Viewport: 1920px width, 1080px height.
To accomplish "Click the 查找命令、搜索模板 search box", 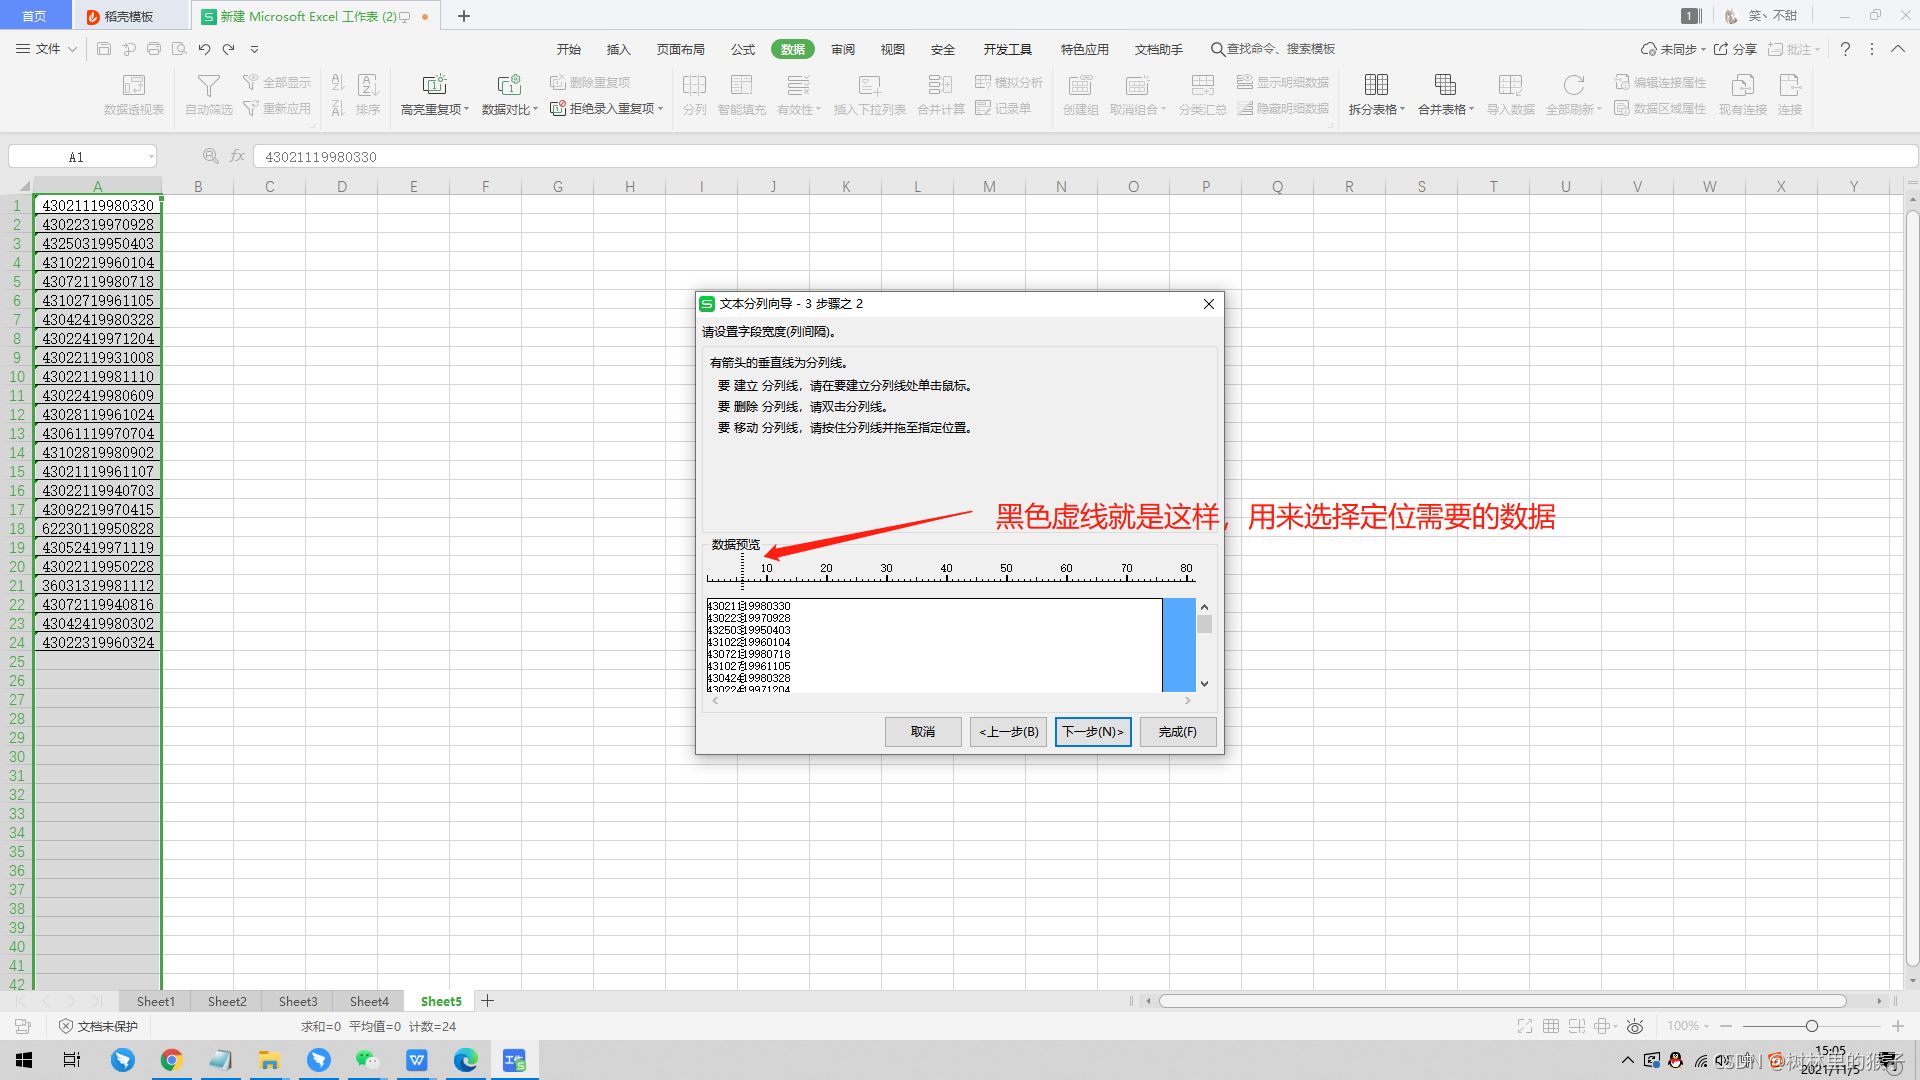I will [1273, 49].
